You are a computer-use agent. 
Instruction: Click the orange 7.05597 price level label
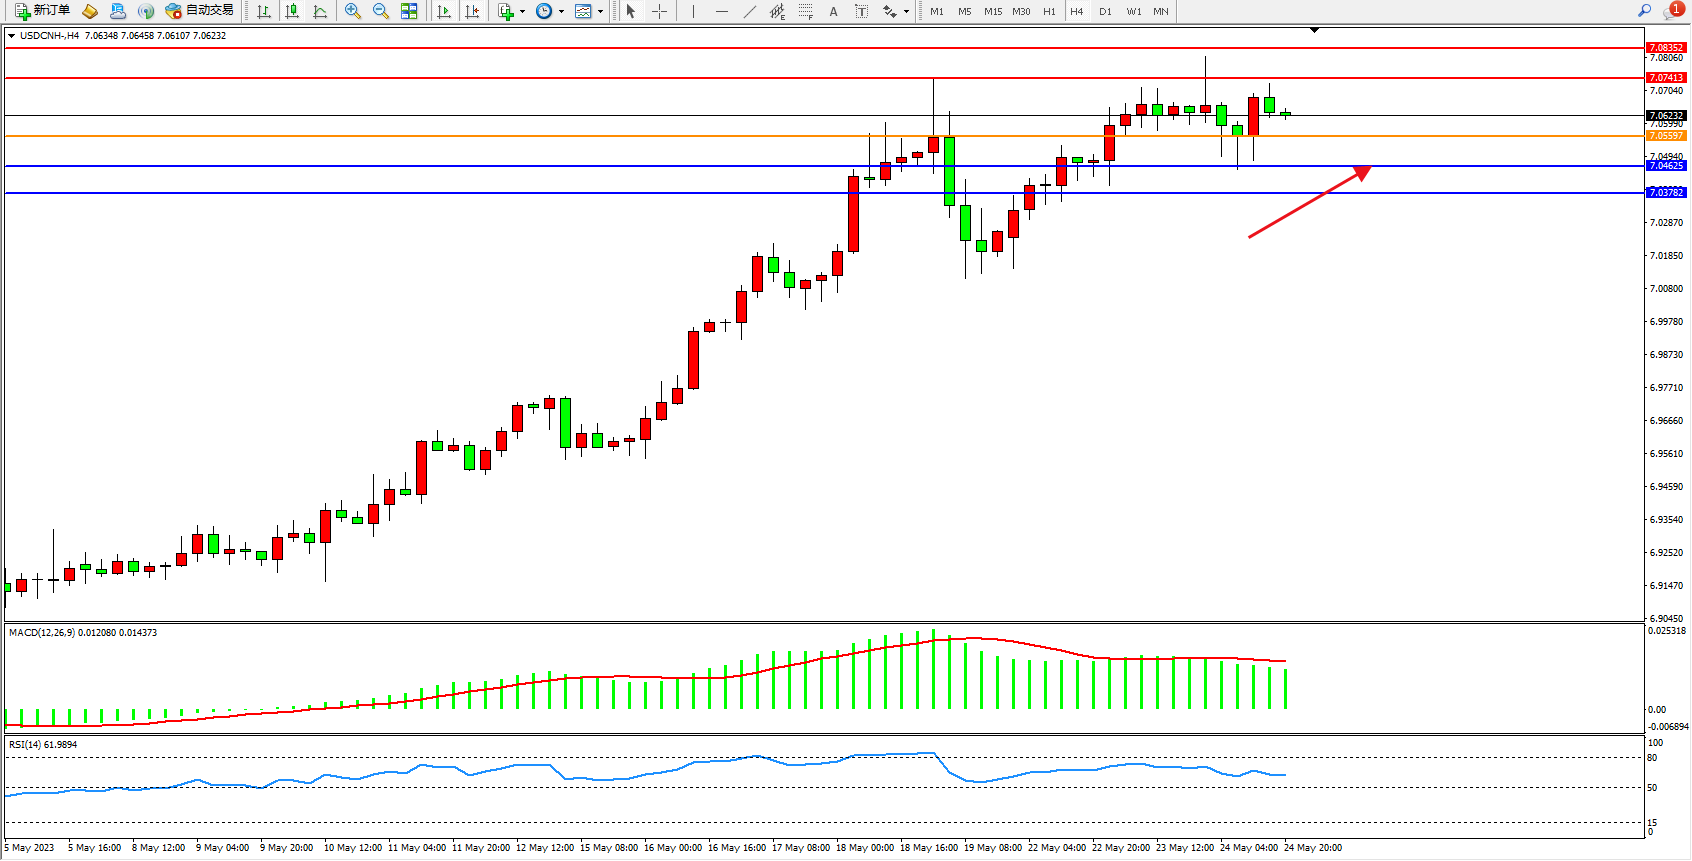point(1666,136)
